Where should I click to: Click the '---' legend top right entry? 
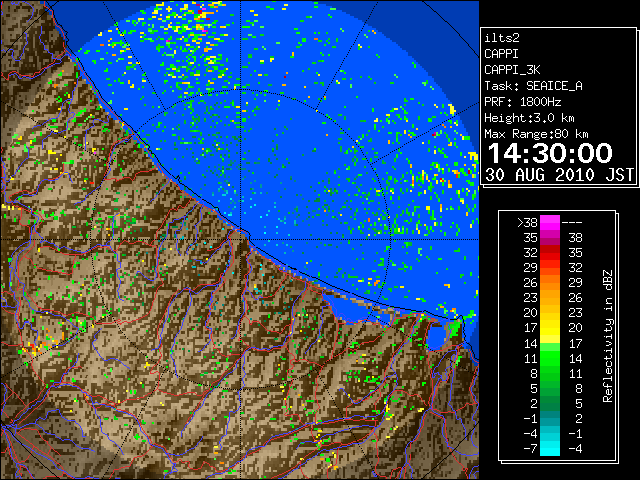[x=572, y=223]
